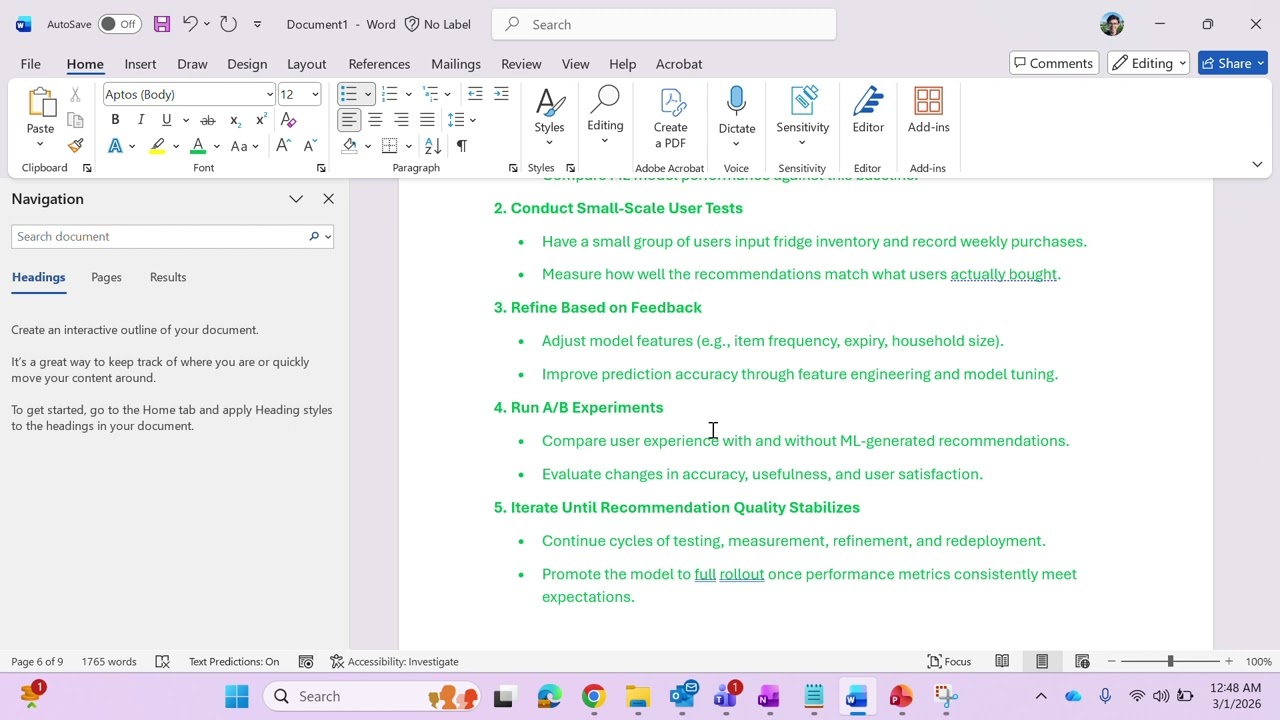This screenshot has width=1280, height=720.
Task: Collapse the ribbon with the chevron
Action: coord(1257,164)
